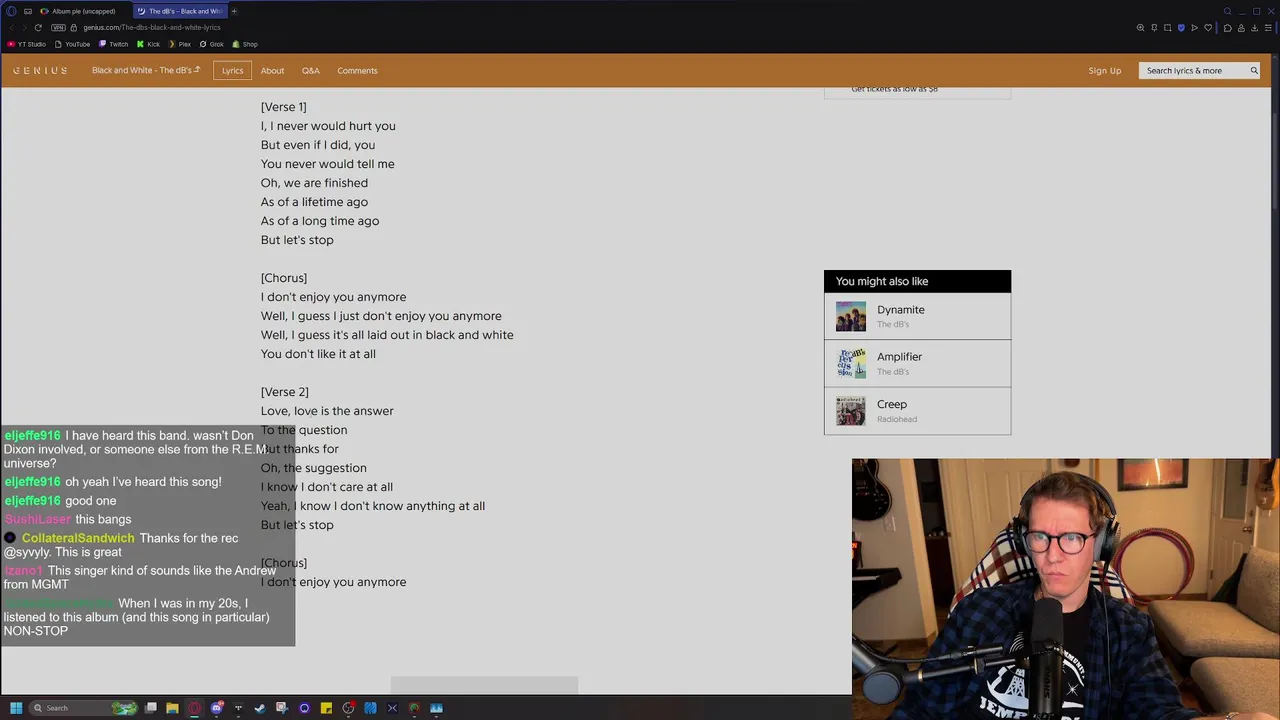Switch to the About tab
The height and width of the screenshot is (720, 1280).
[x=272, y=70]
